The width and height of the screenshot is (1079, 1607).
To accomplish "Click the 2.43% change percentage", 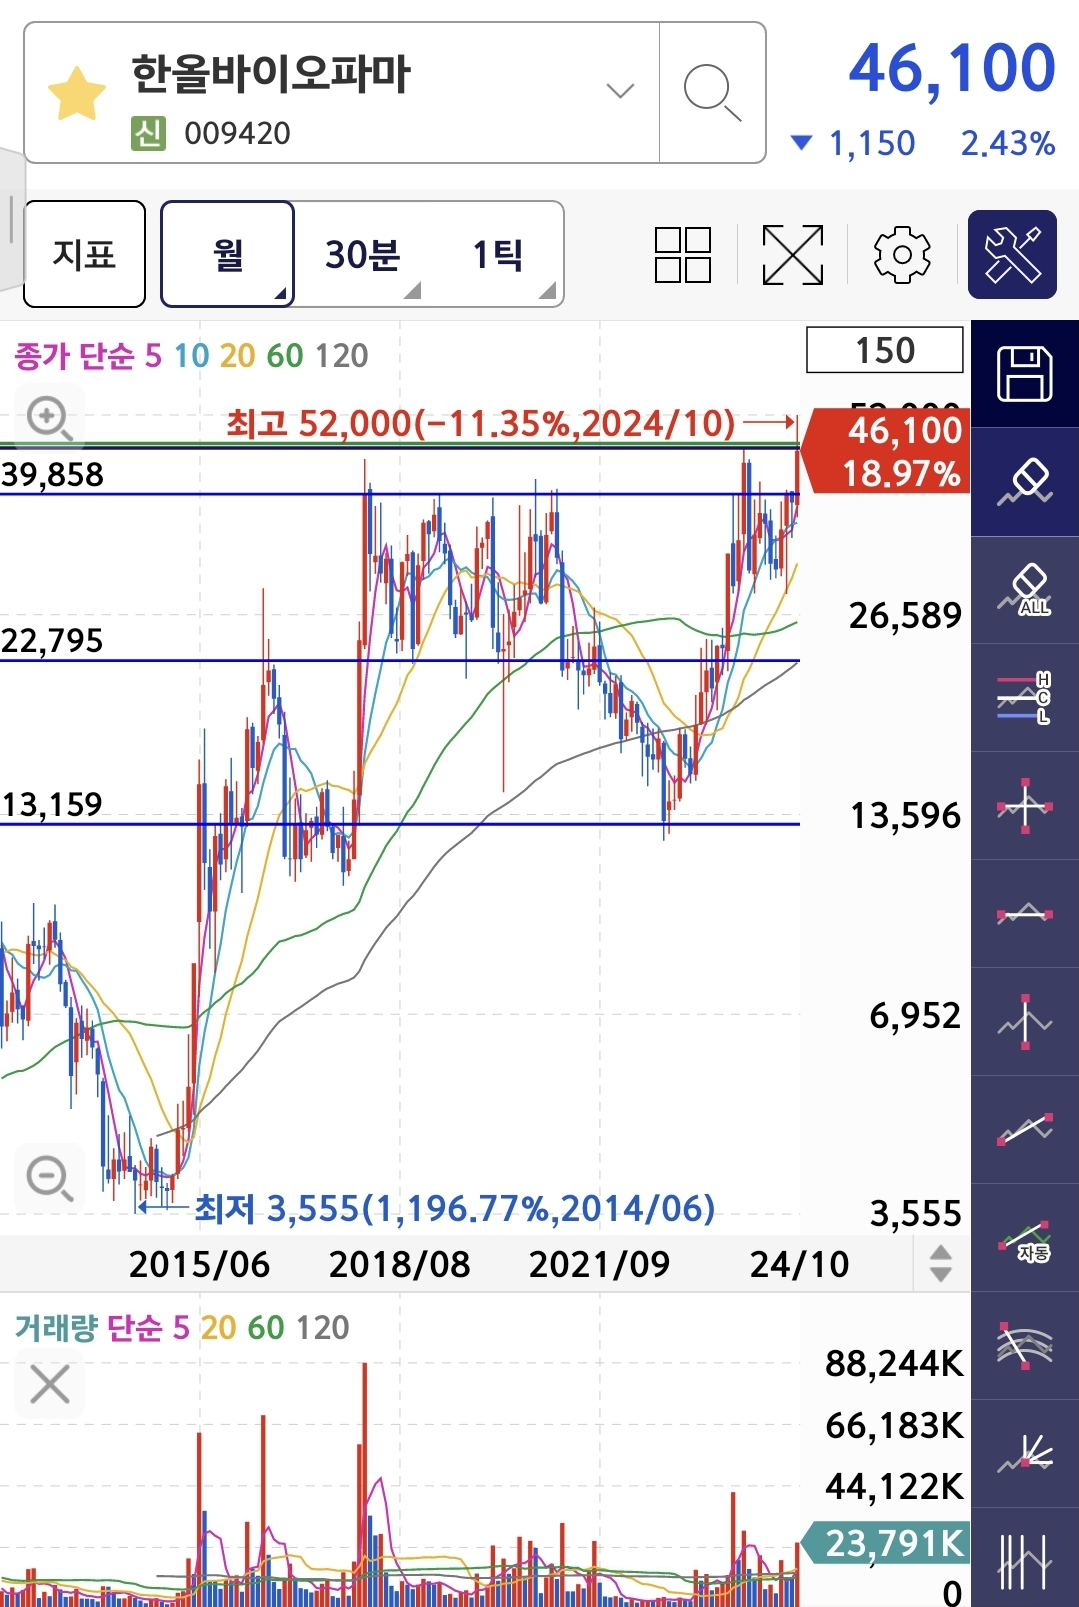I will [1008, 144].
